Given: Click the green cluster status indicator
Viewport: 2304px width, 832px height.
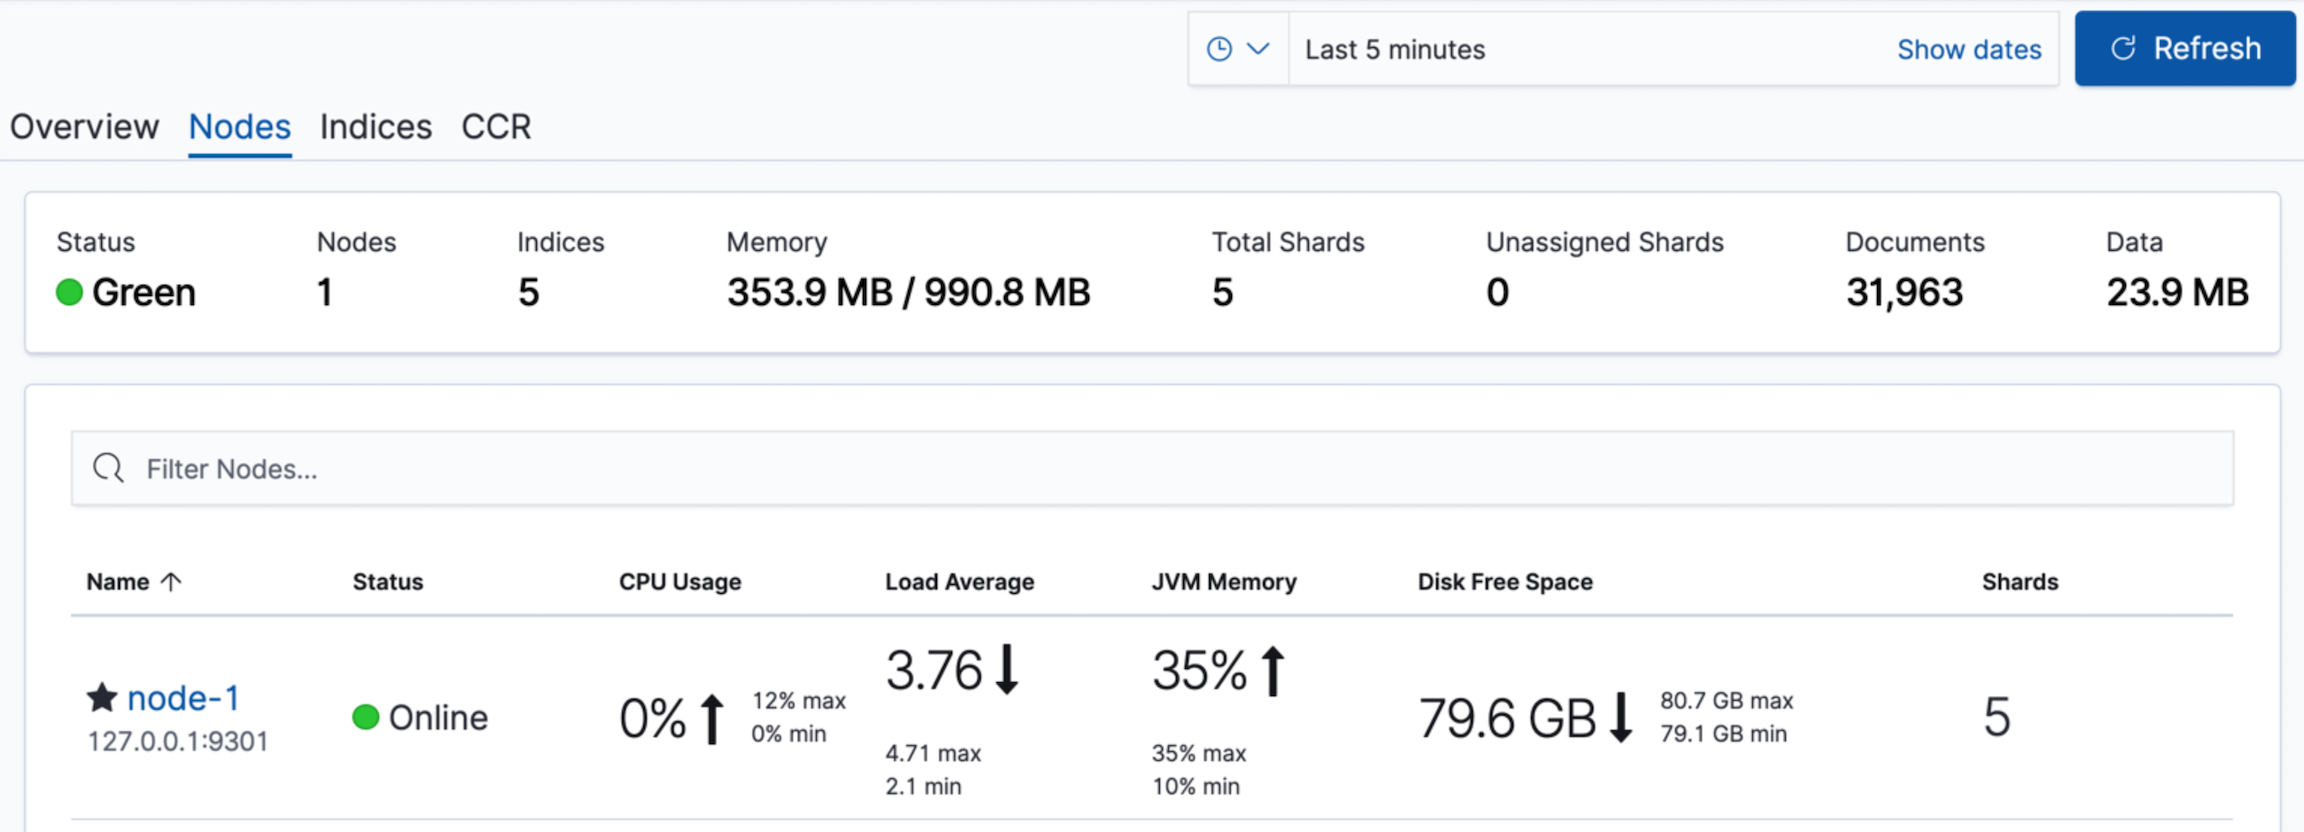Looking at the screenshot, I should coord(69,292).
